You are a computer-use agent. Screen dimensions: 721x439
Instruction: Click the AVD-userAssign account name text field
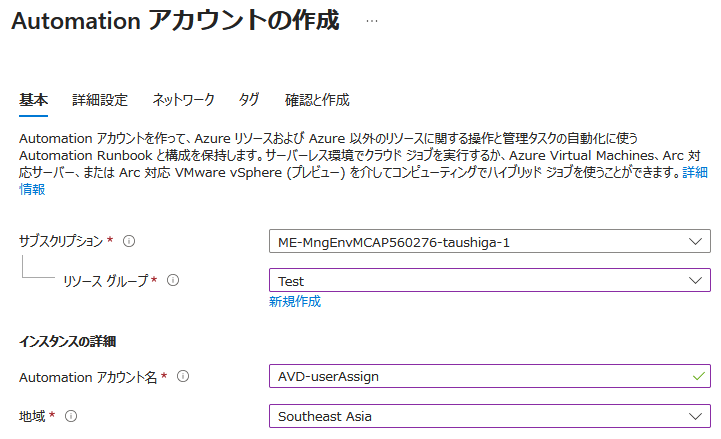480,376
